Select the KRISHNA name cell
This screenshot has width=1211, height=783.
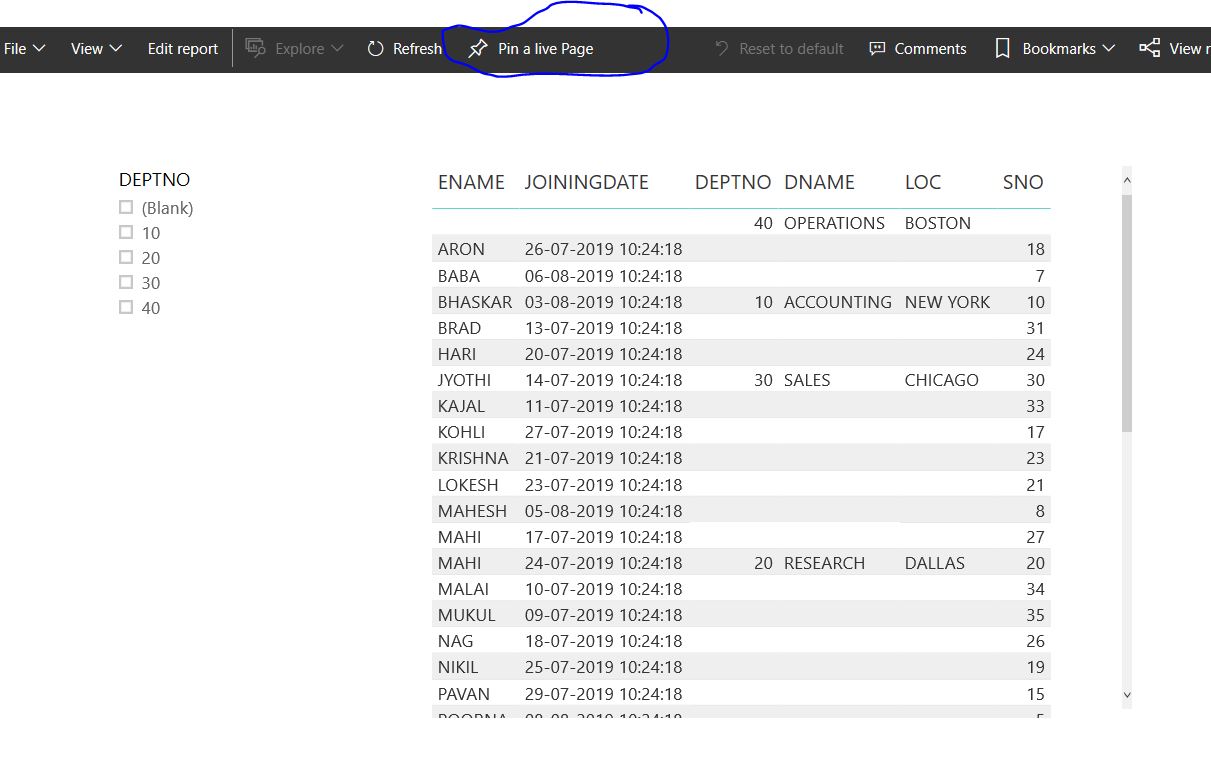click(x=473, y=458)
